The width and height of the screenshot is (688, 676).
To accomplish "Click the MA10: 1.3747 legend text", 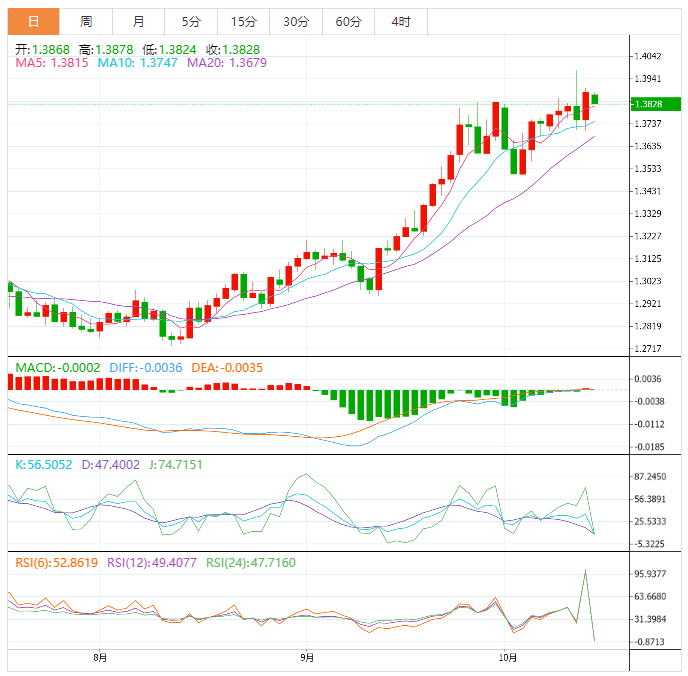I will [137, 63].
